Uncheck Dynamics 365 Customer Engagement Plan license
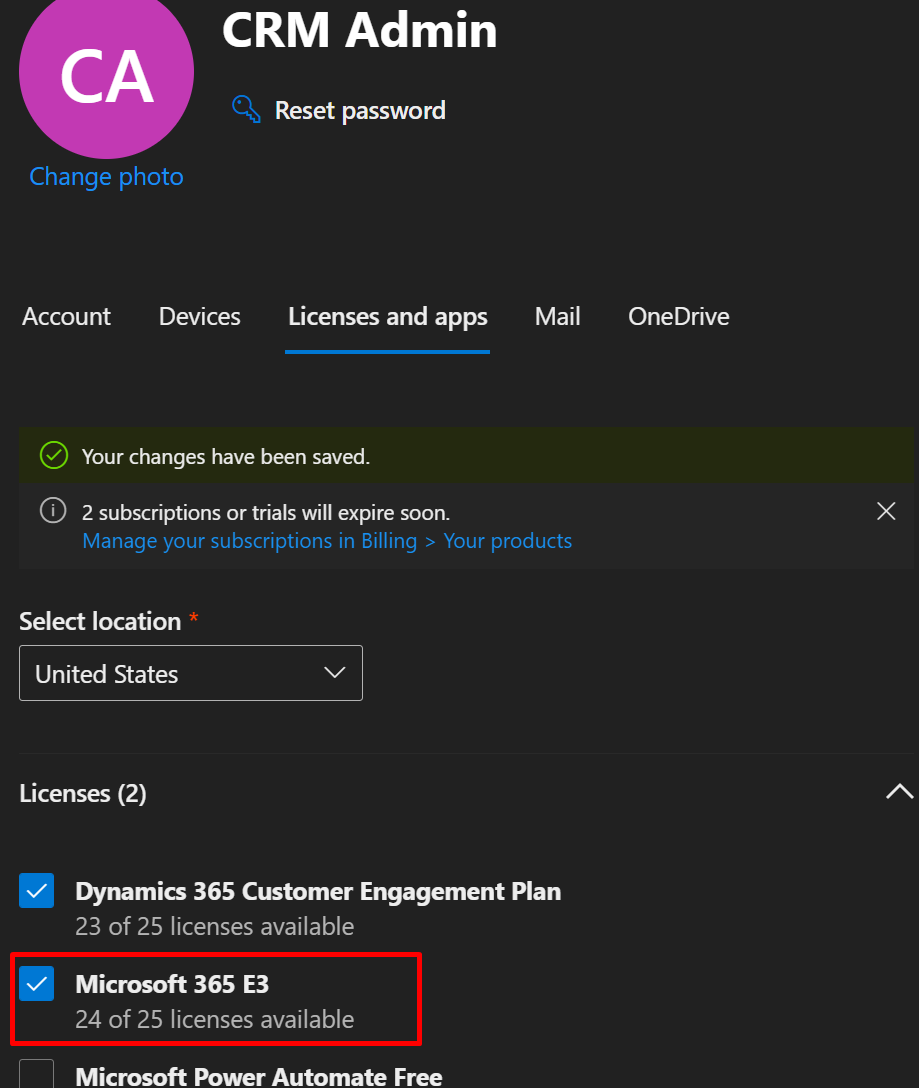919x1088 pixels. [x=37, y=890]
